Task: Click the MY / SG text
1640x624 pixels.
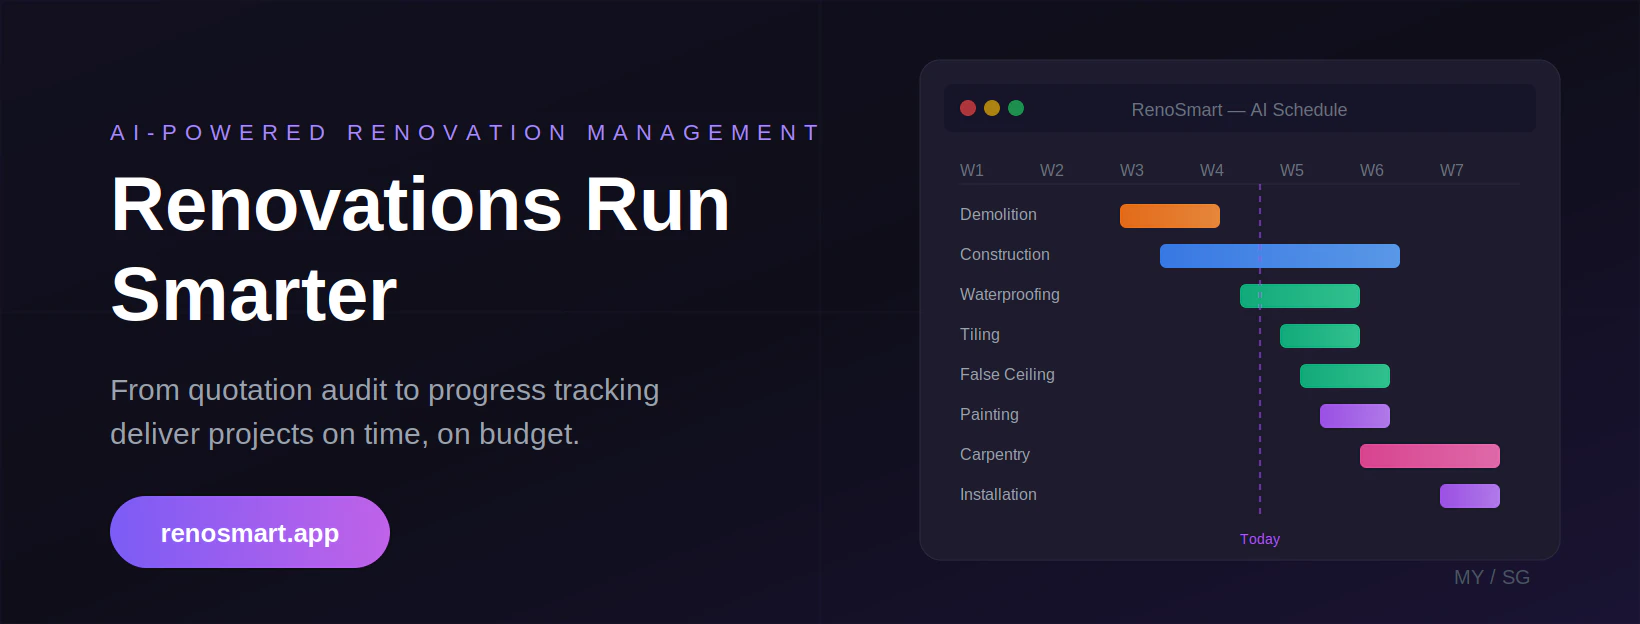Action: [1492, 577]
